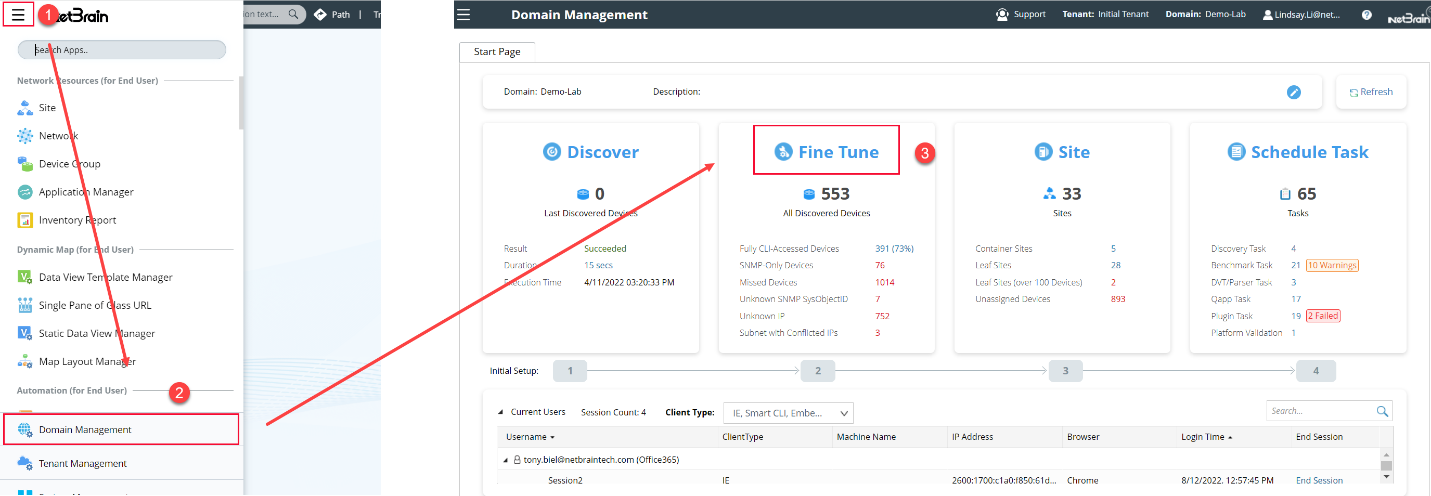This screenshot has width=1431, height=496.
Task: Click Initial Setup step 3
Action: click(1066, 371)
